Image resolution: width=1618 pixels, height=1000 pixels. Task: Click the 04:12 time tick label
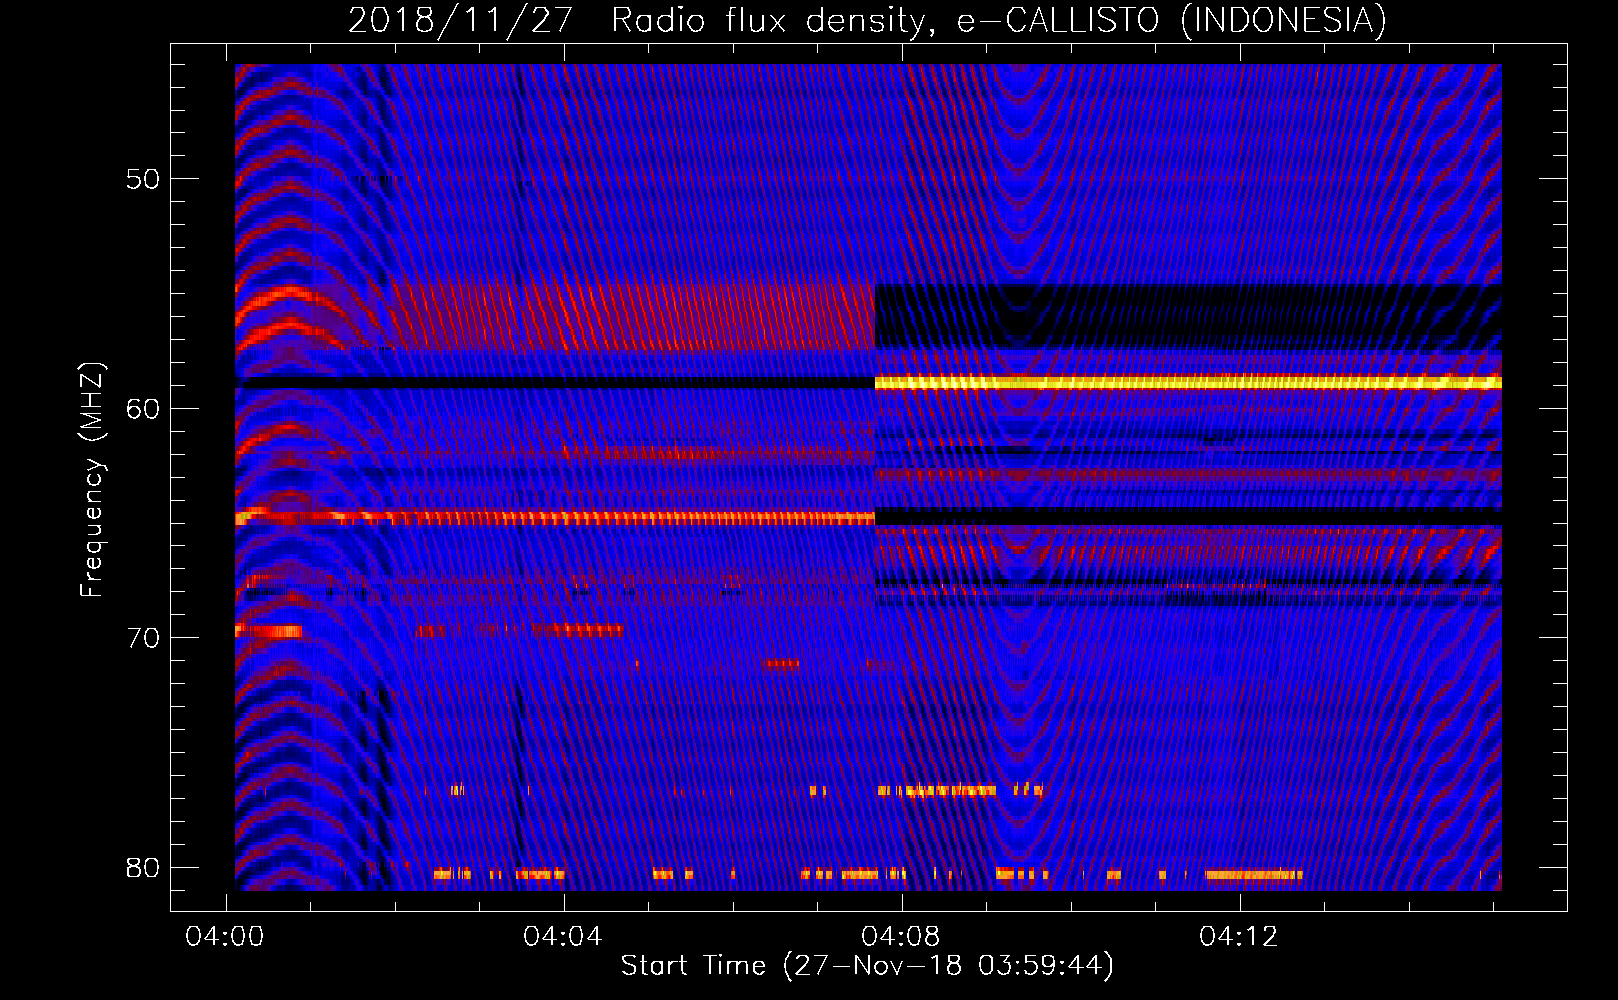(1239, 937)
